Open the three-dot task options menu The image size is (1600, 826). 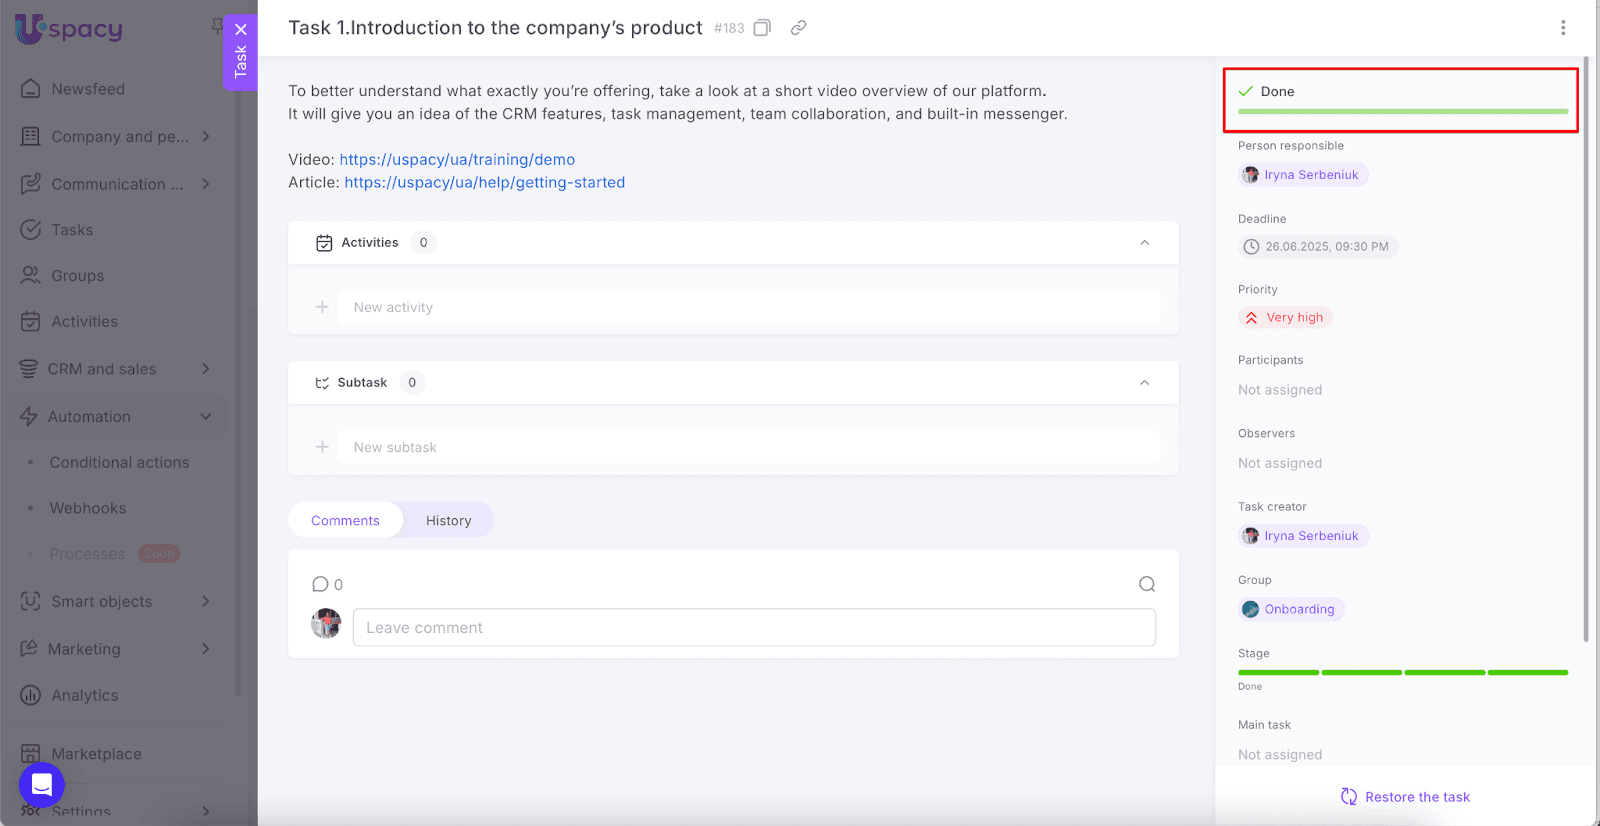click(x=1563, y=28)
